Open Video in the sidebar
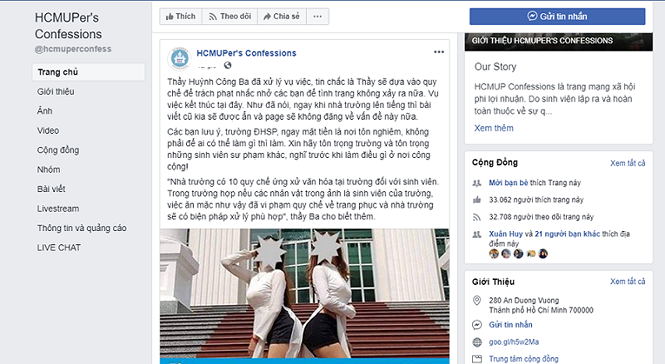 48,131
